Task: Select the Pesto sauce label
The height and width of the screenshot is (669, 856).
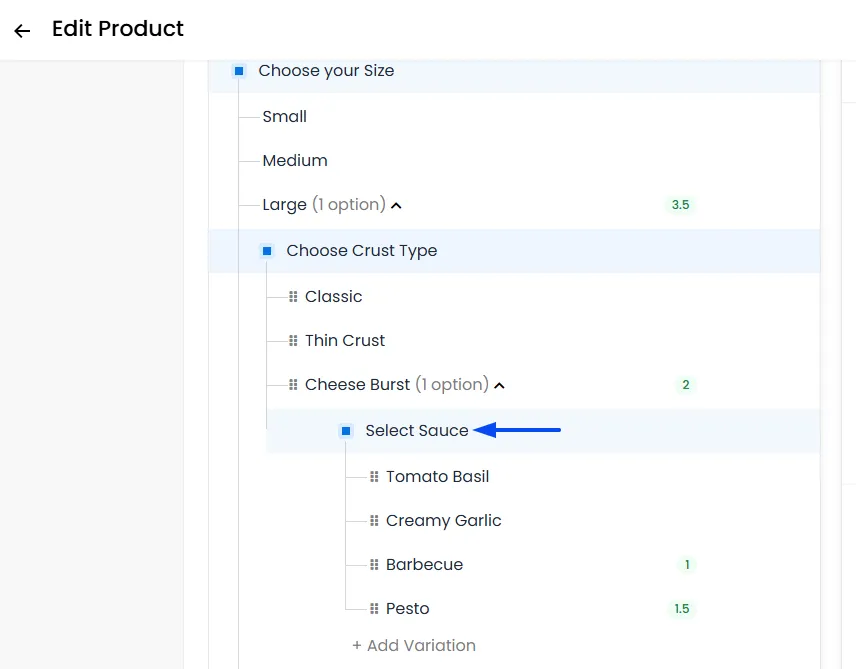Action: [x=407, y=608]
